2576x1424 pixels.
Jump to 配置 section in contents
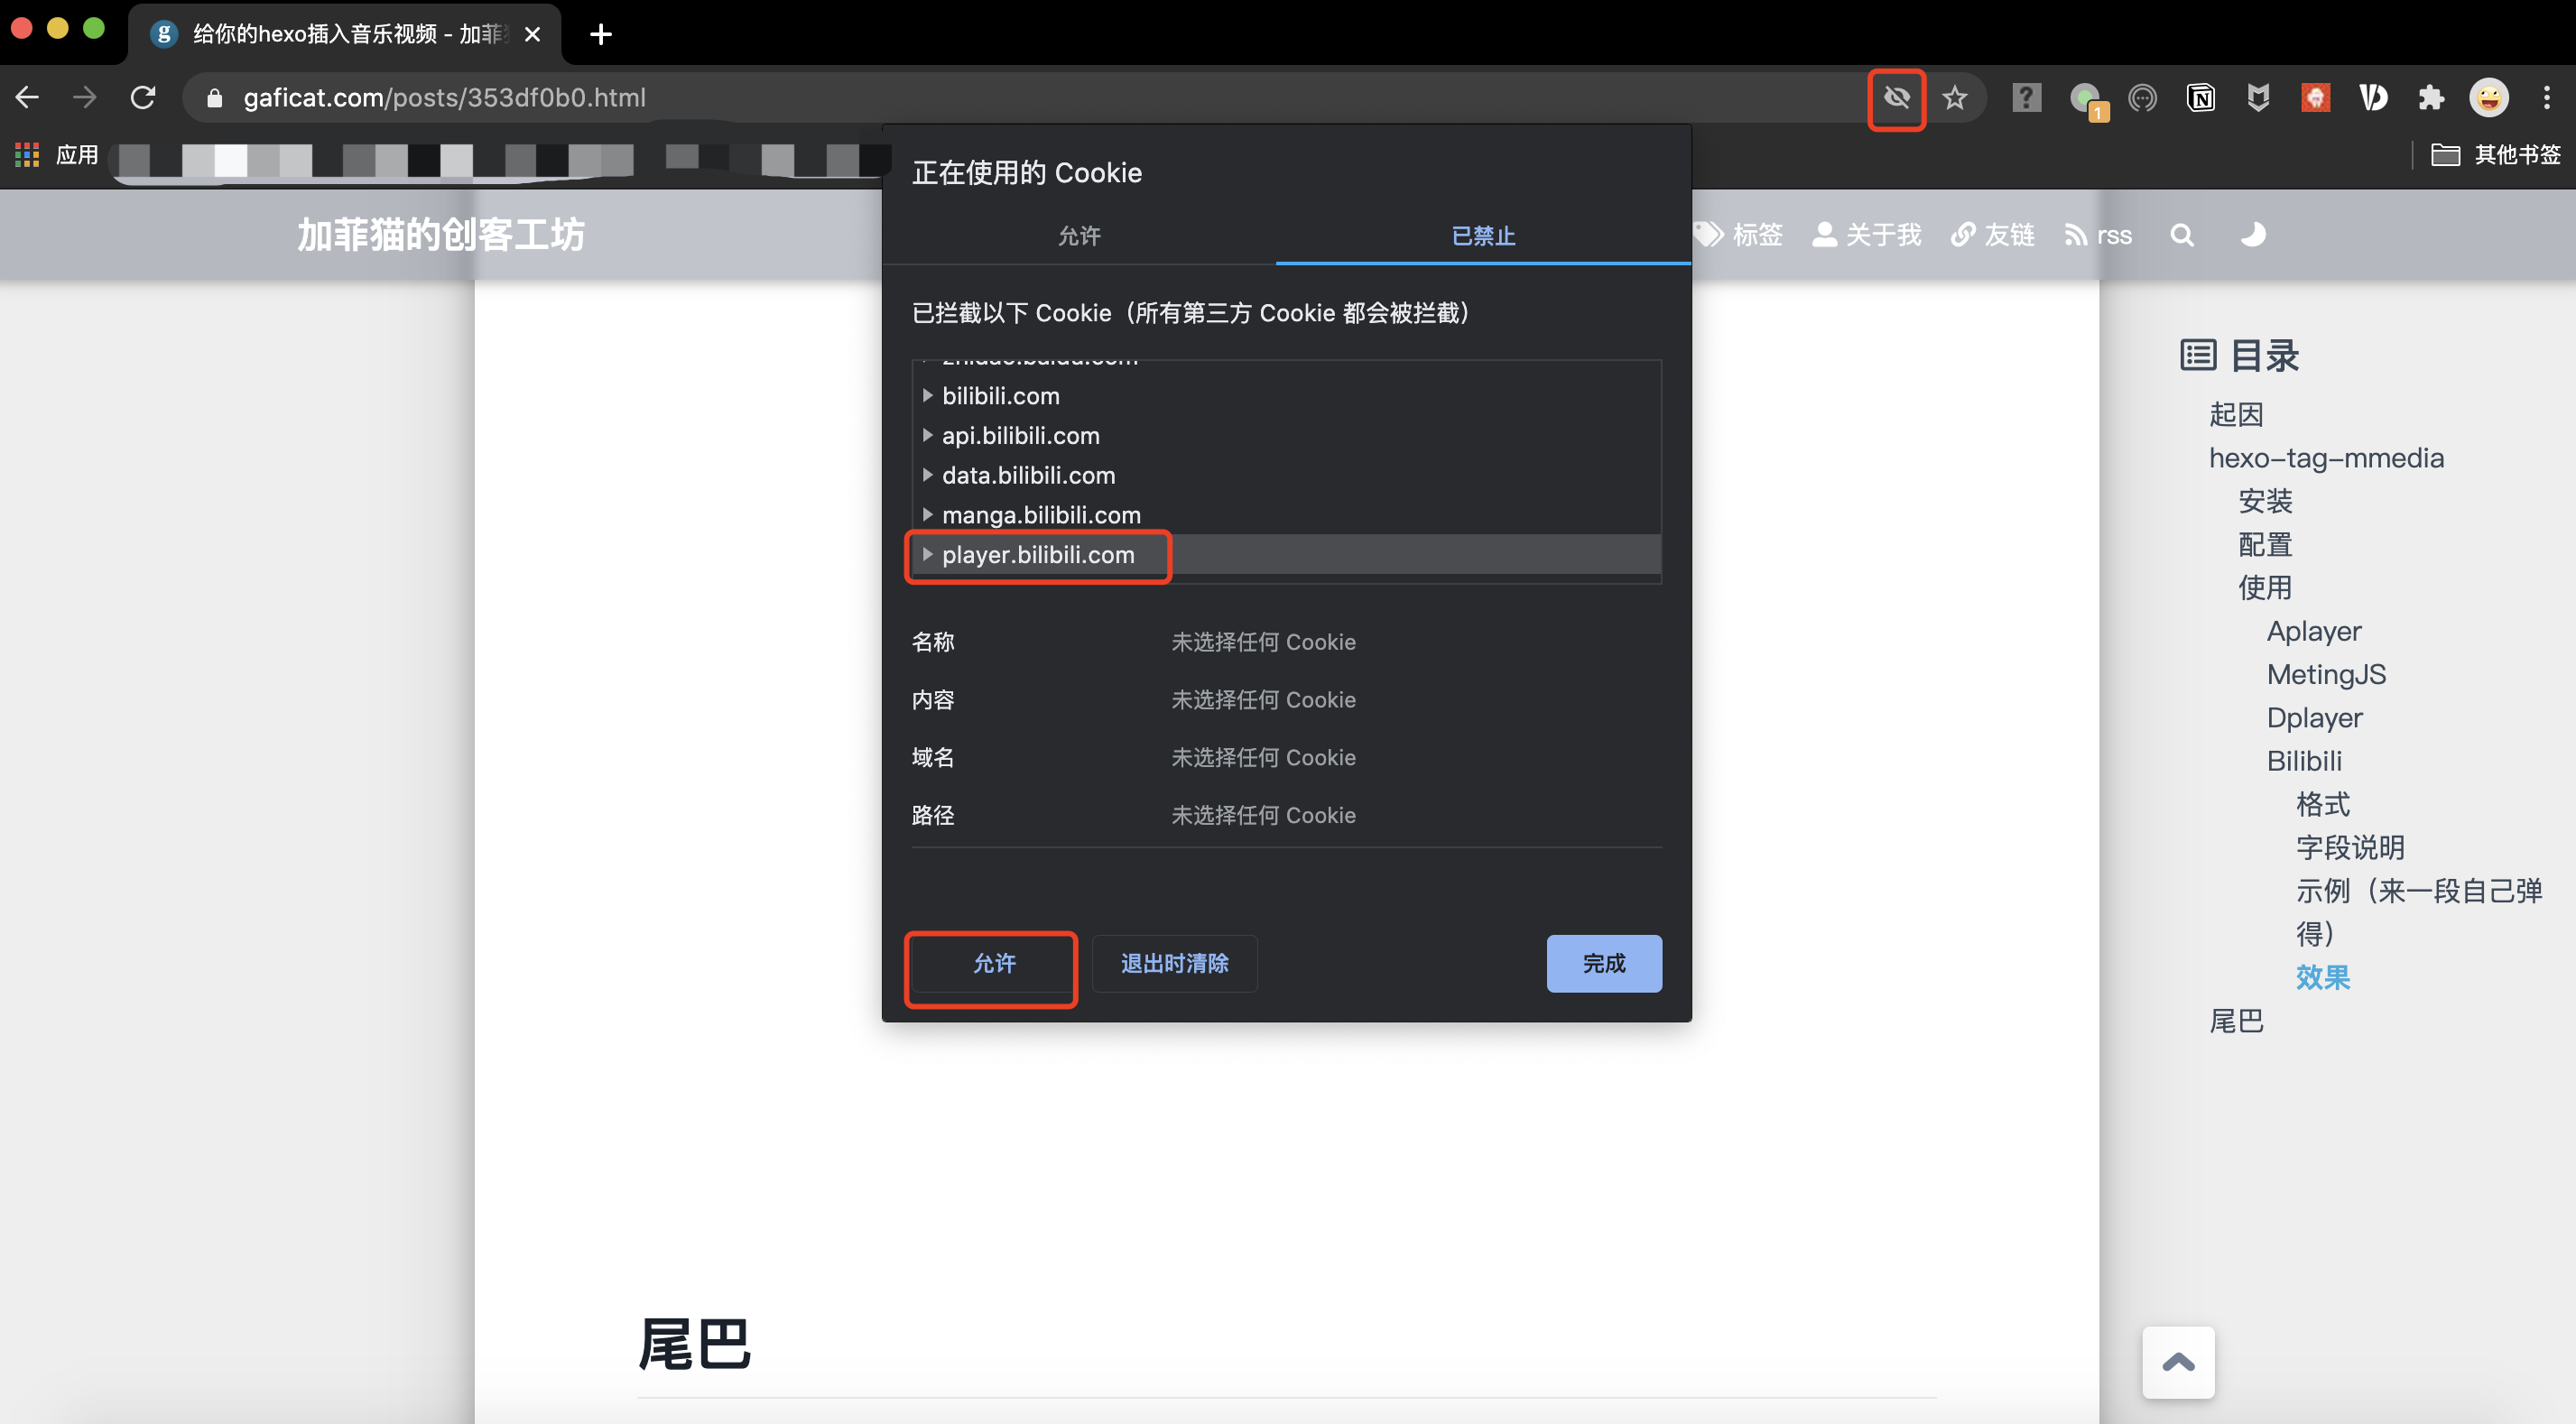tap(2265, 544)
